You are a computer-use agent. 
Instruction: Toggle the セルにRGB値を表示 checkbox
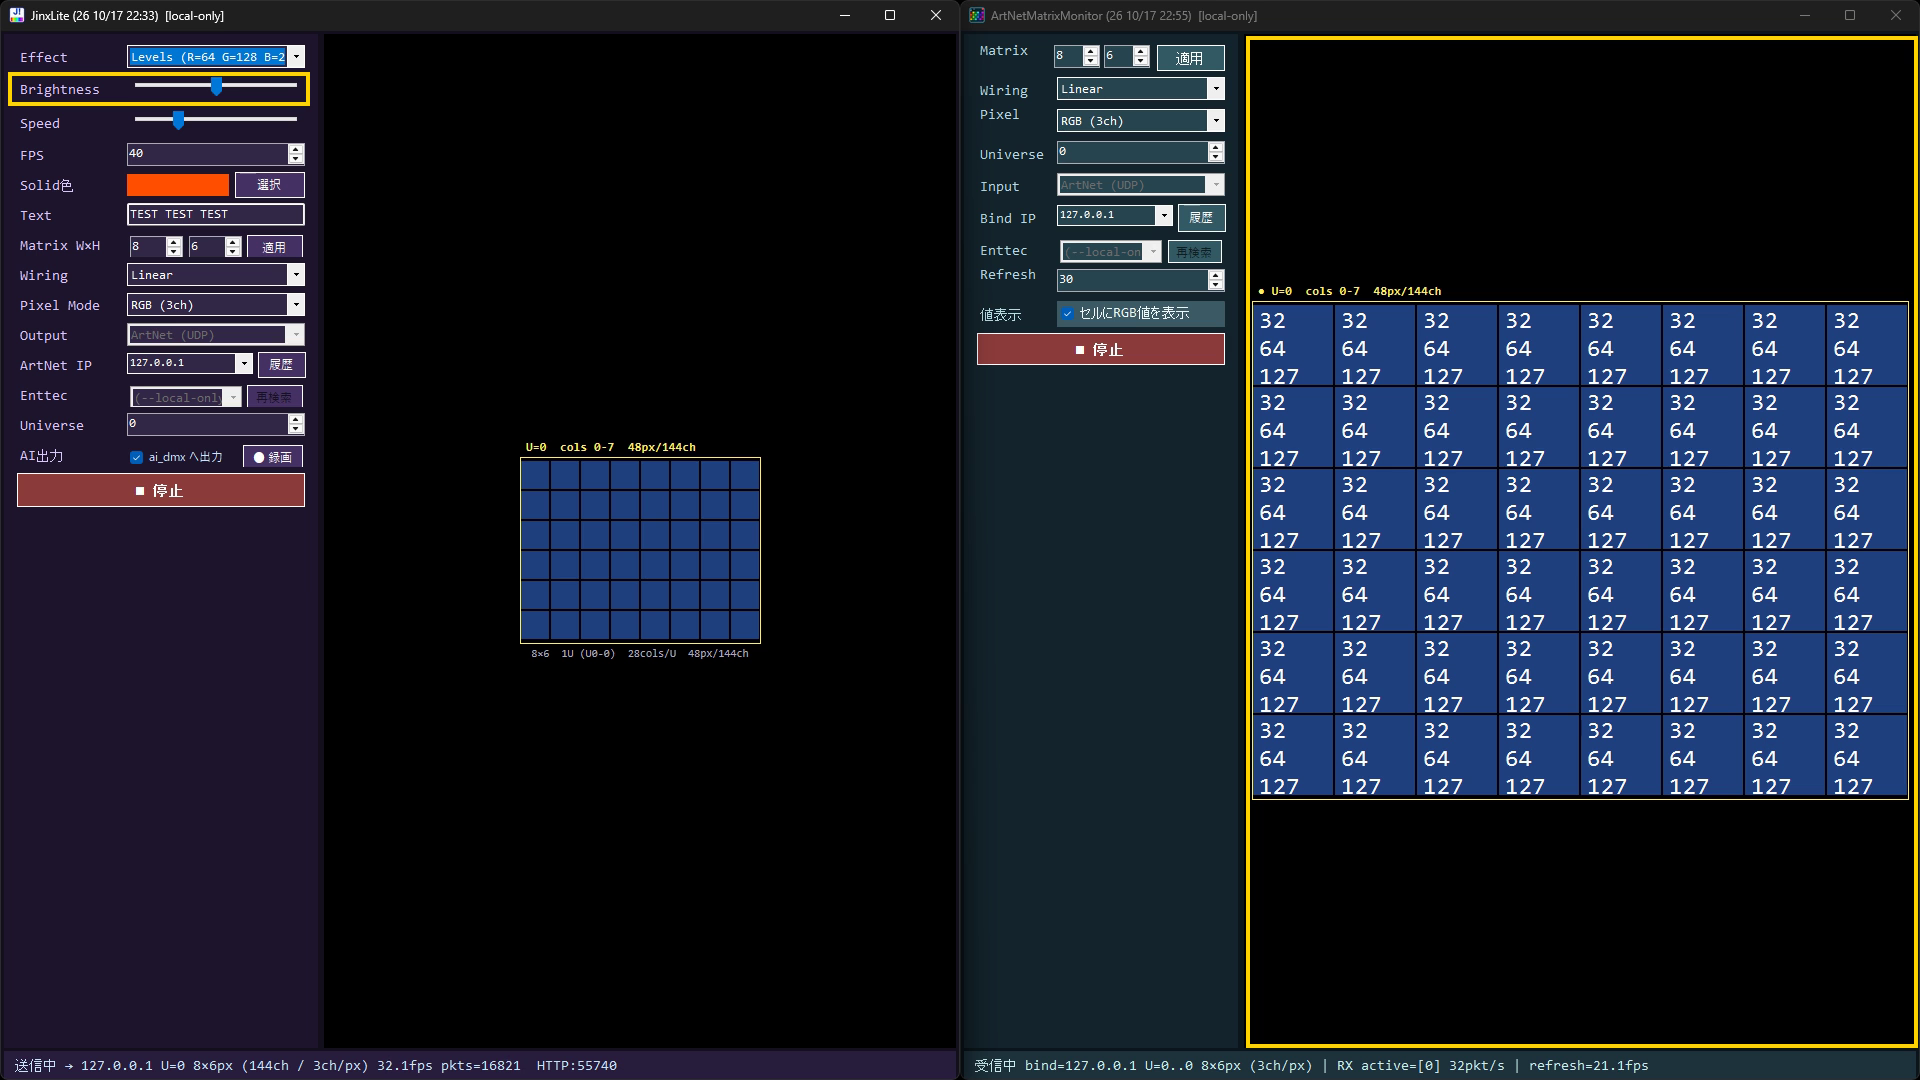click(1067, 313)
